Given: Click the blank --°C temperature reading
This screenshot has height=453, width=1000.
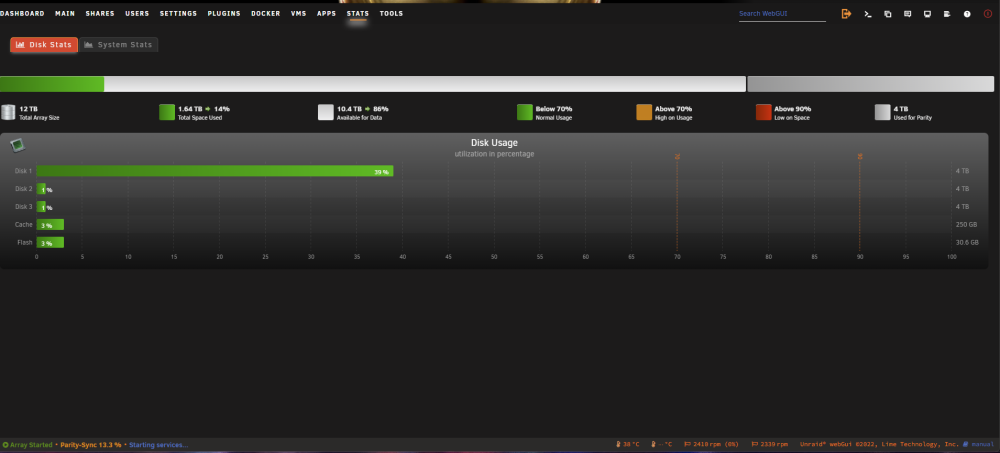Looking at the screenshot, I should 661,445.
